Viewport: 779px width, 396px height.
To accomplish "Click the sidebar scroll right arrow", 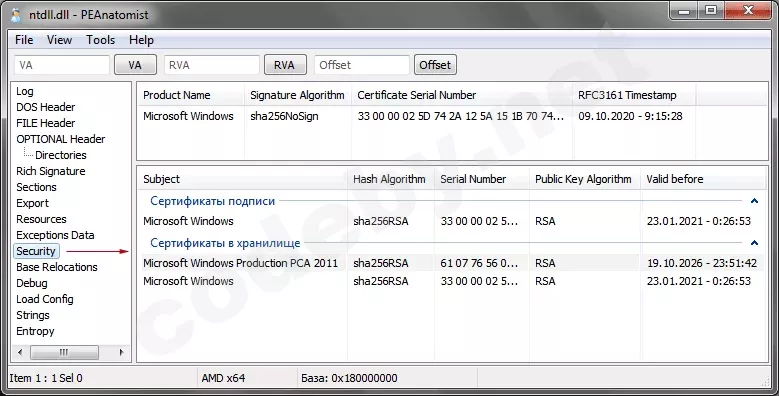I will click(122, 352).
